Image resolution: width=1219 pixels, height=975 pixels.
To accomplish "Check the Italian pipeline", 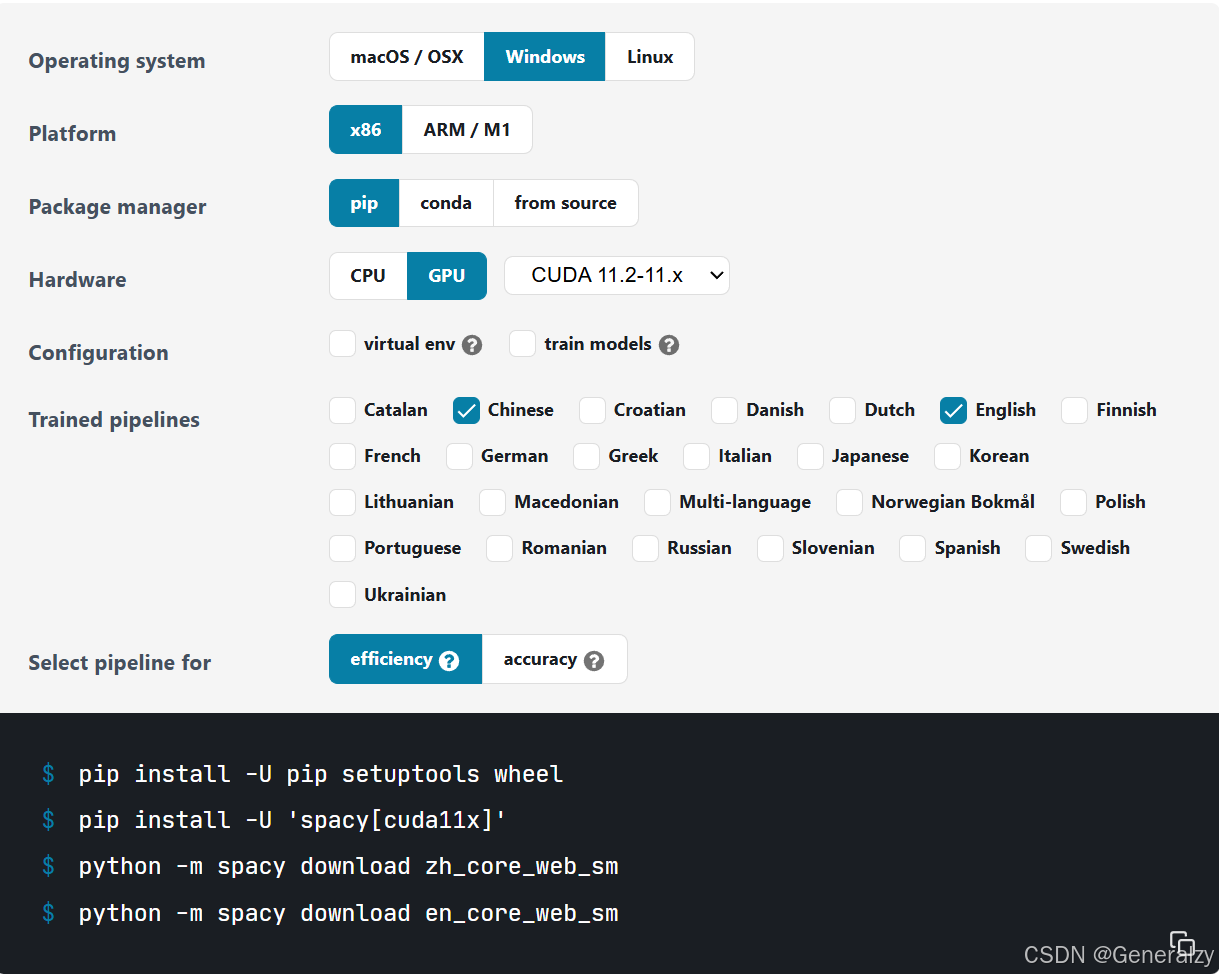I will pyautogui.click(x=697, y=456).
